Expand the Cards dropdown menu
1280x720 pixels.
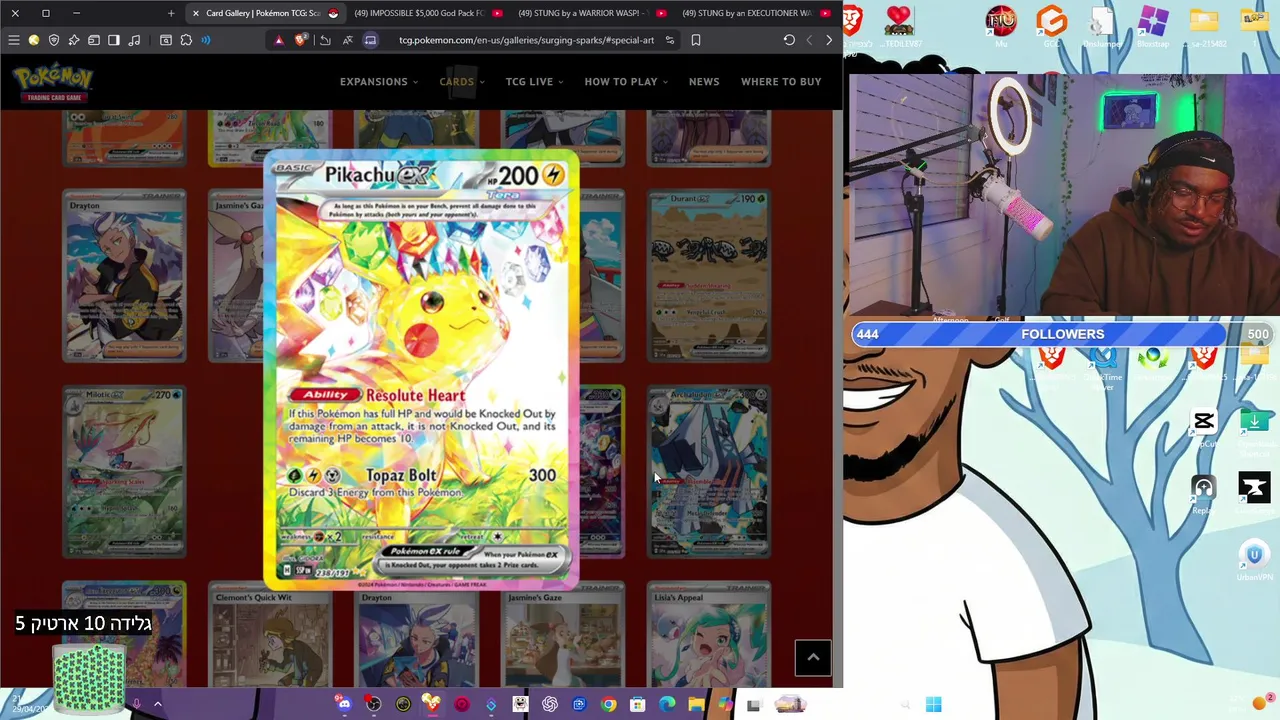coord(462,82)
